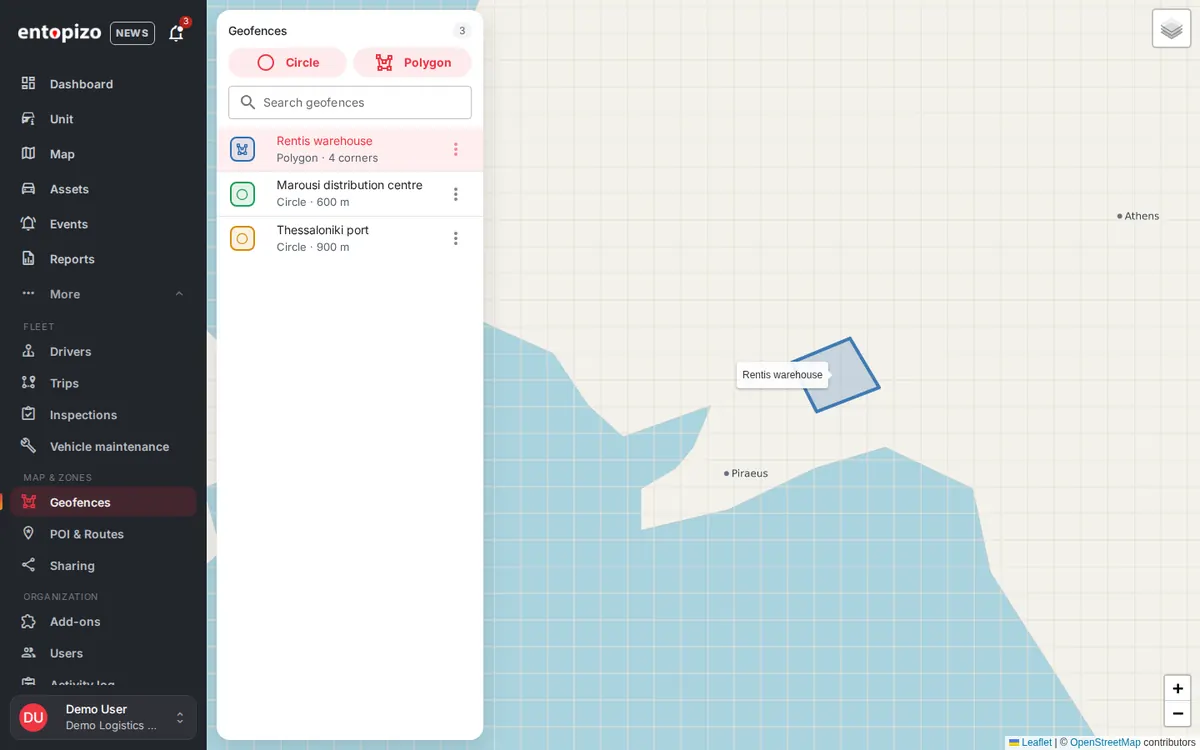1200x750 pixels.
Task: Open Inspections
Action: tap(103, 415)
